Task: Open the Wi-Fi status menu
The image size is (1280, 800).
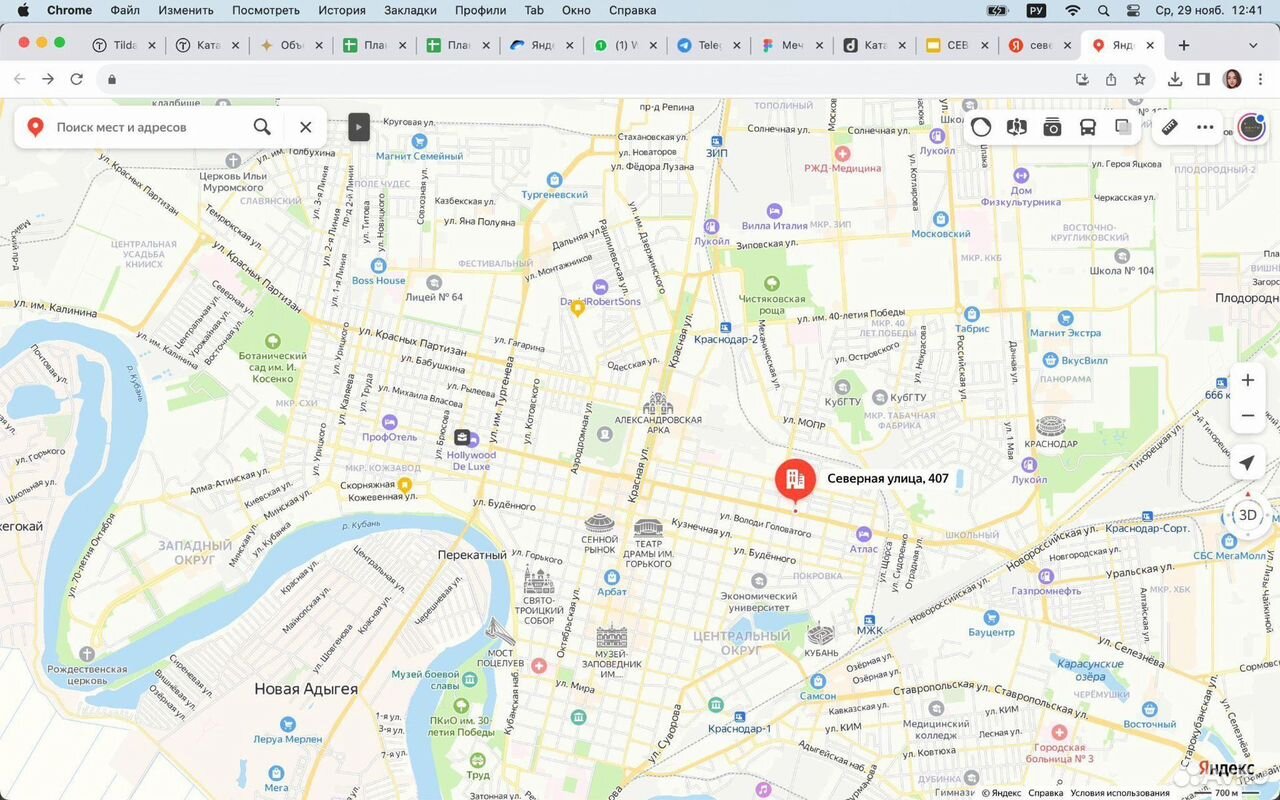Action: [x=1073, y=10]
